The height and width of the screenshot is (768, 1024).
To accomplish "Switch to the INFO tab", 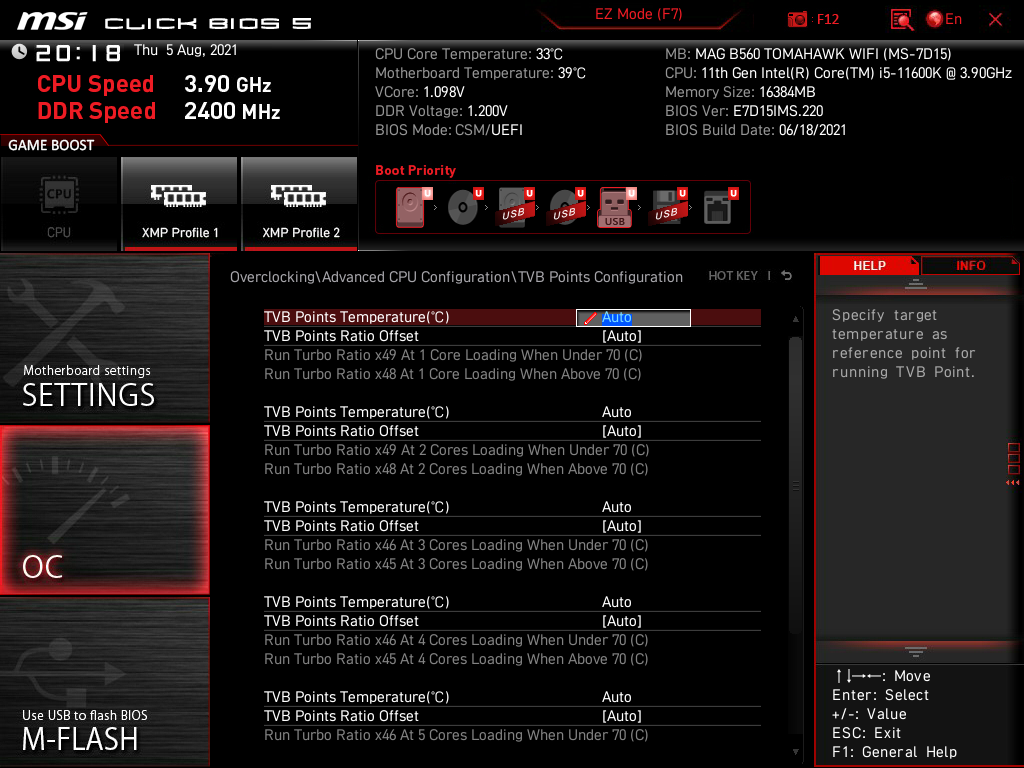I will click(x=970, y=266).
